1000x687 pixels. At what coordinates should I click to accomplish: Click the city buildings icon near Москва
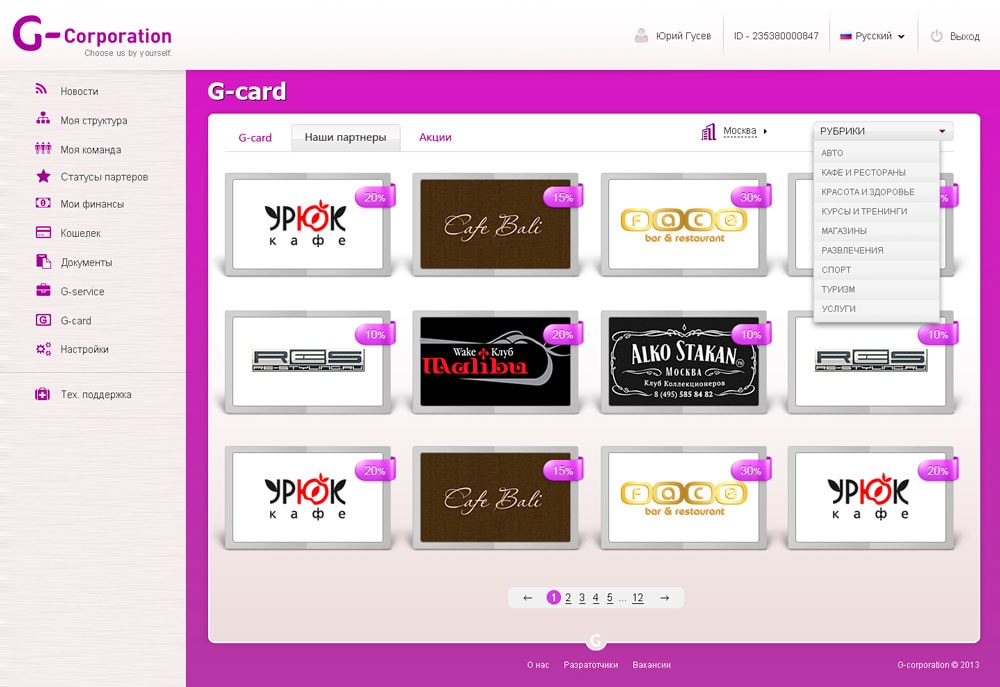tap(709, 132)
